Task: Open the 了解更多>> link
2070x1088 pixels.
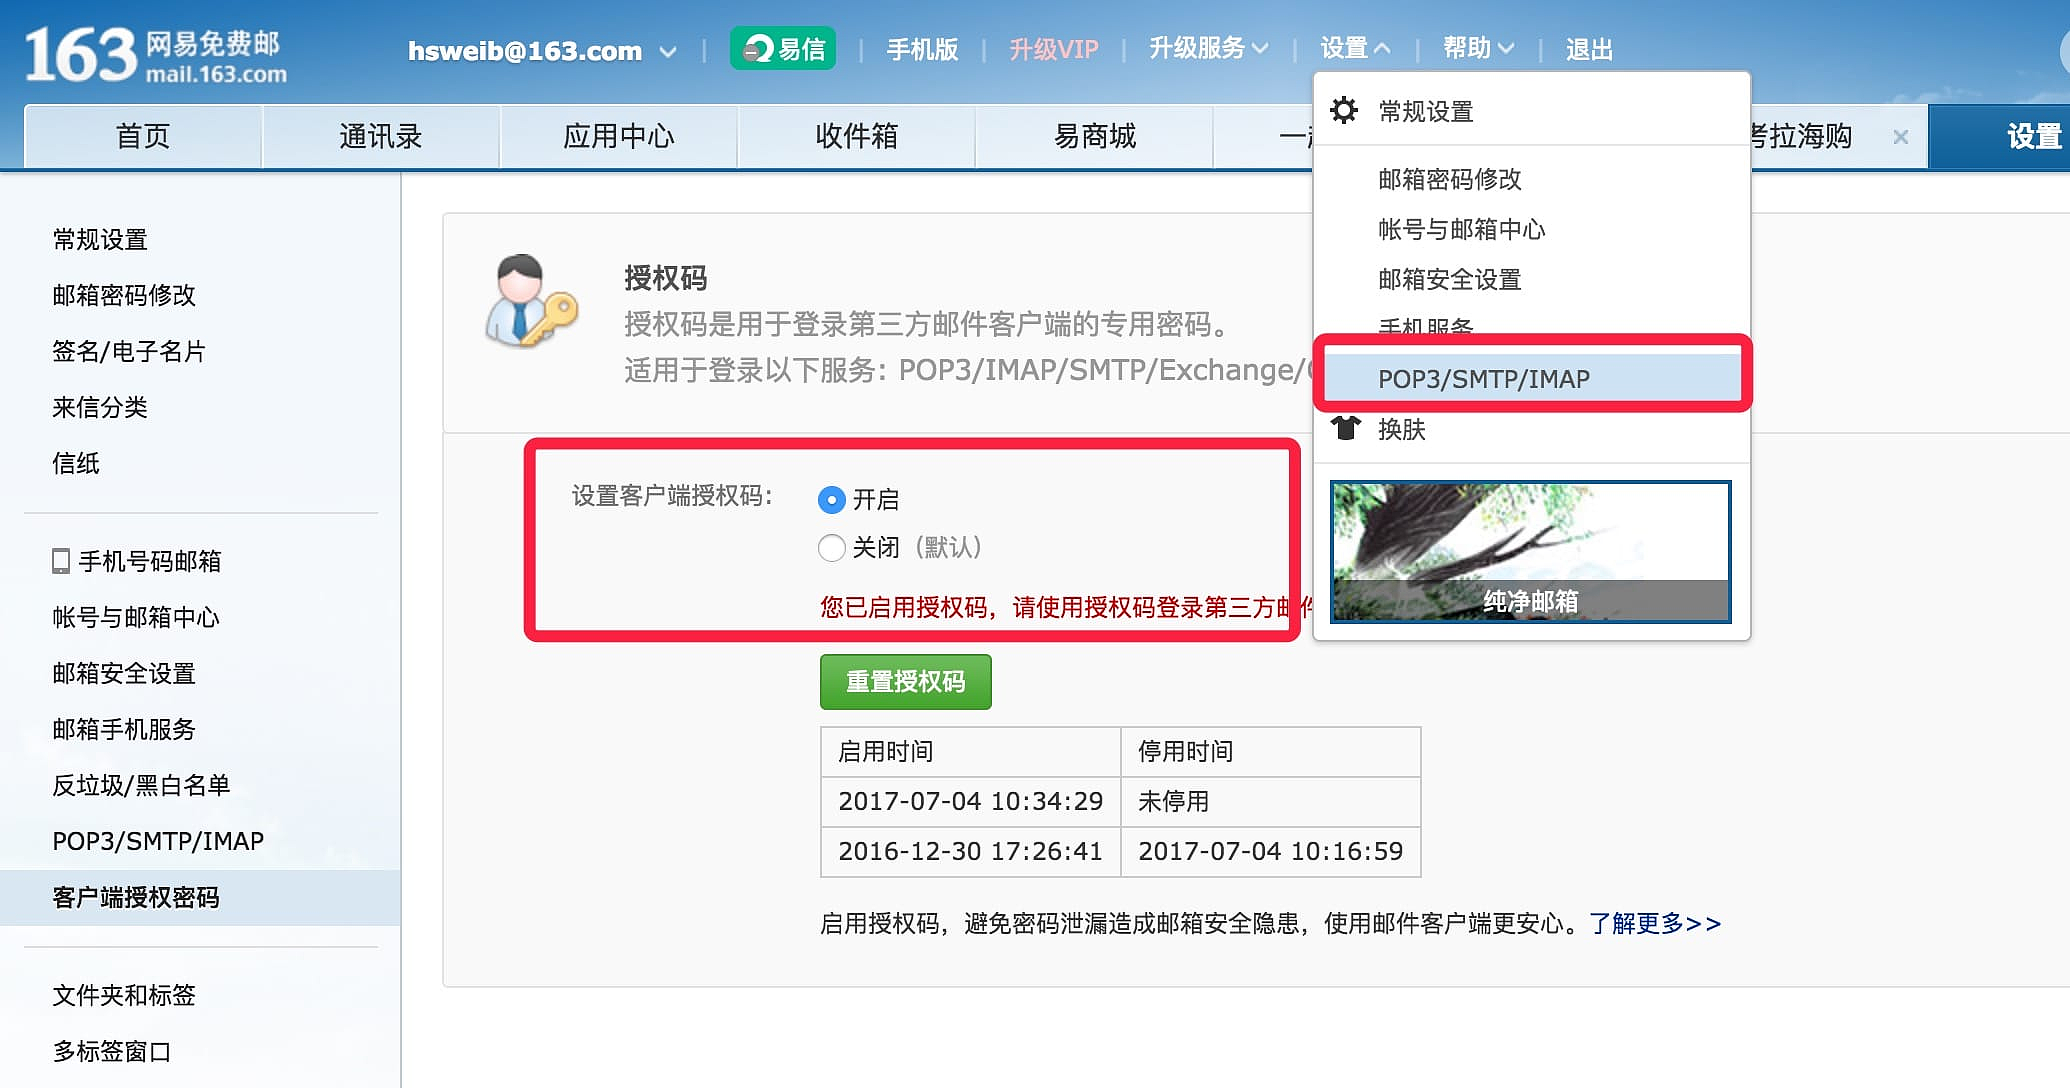Action: click(x=1654, y=923)
